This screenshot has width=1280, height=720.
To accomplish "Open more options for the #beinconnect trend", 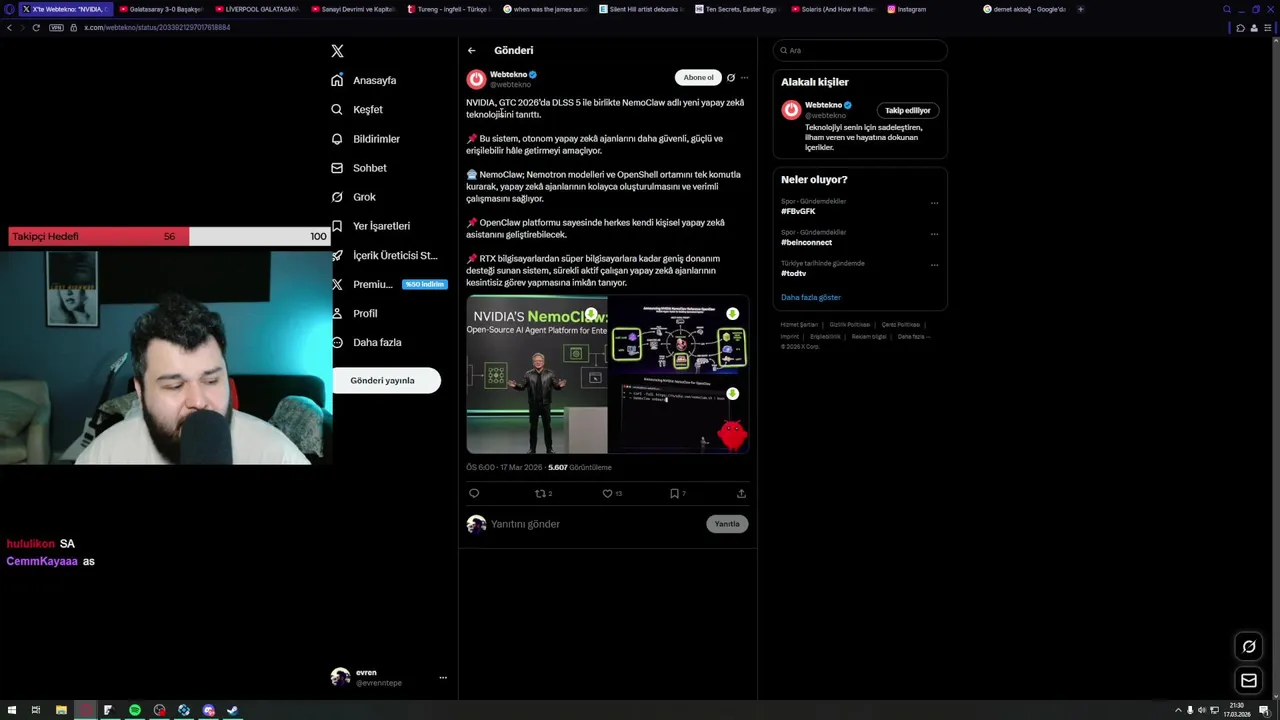I will (934, 234).
